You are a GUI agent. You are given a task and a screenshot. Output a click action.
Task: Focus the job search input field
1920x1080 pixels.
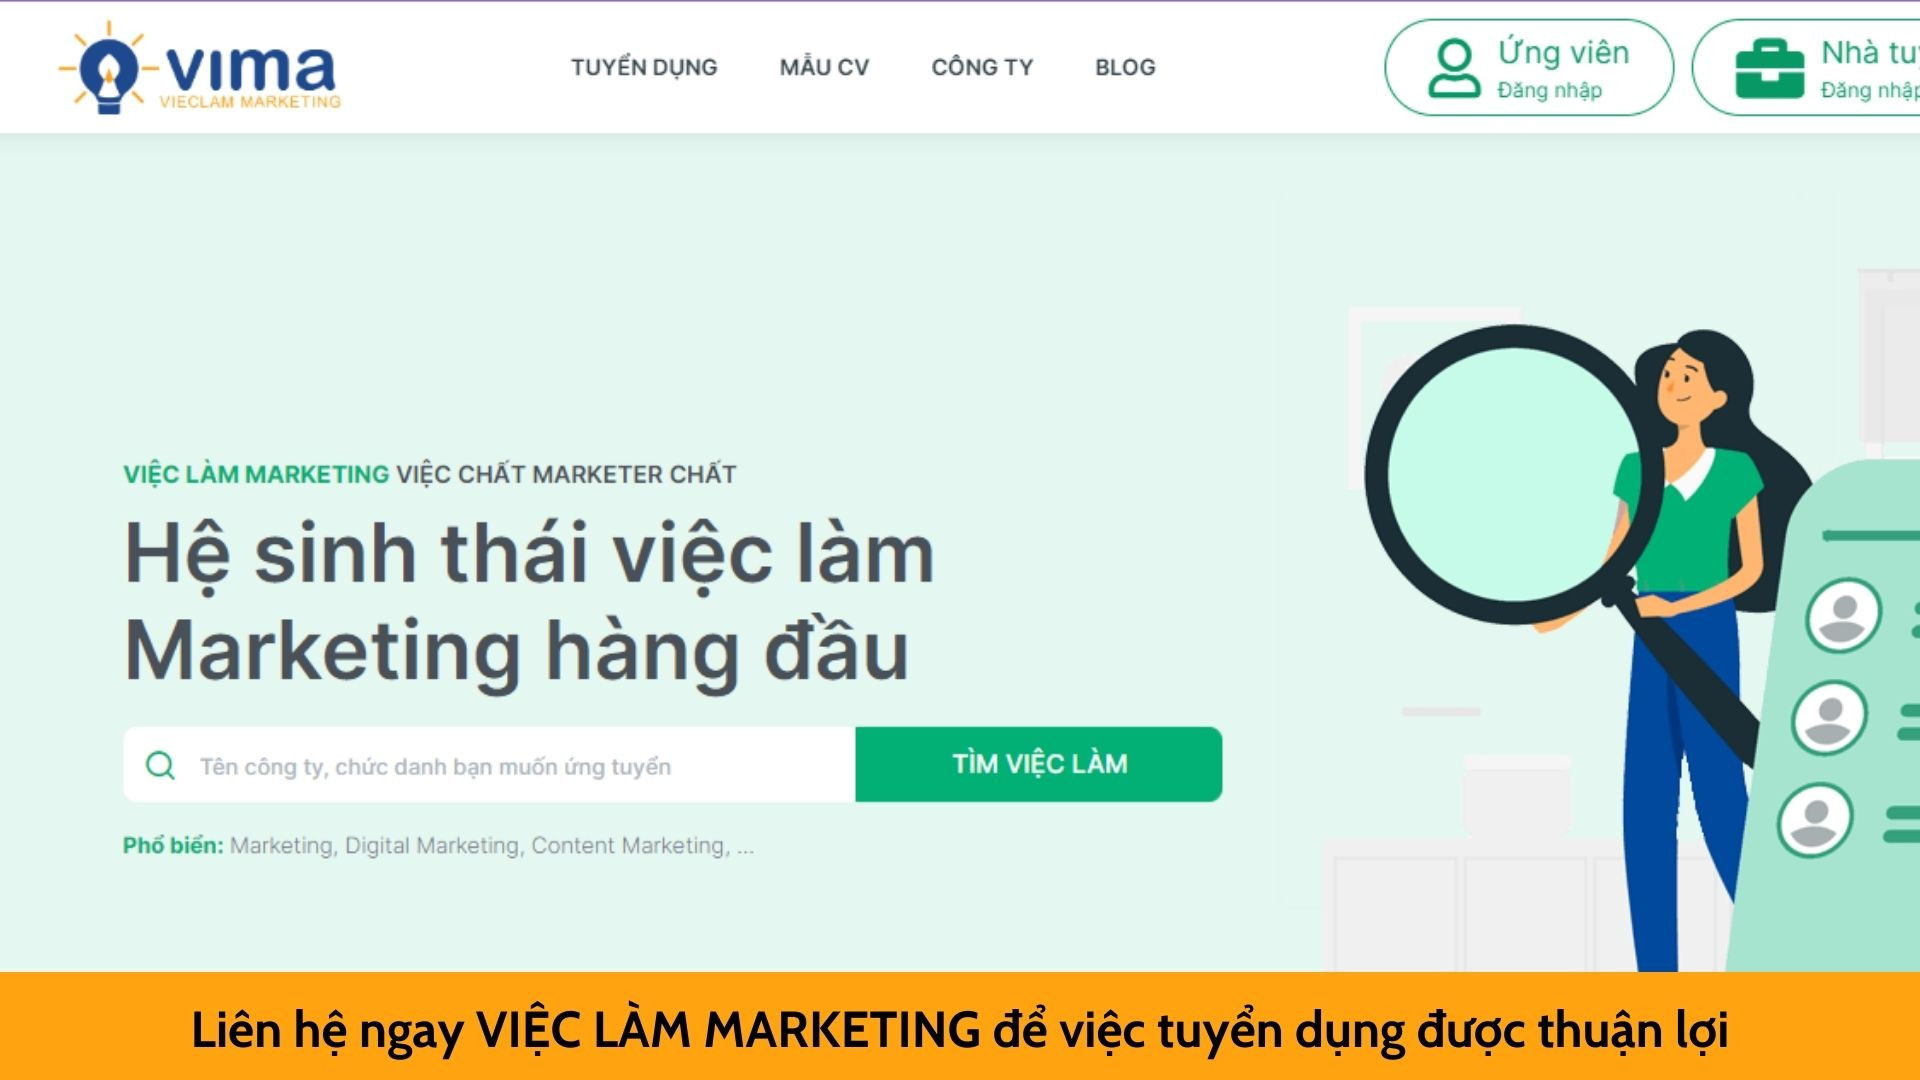click(489, 764)
